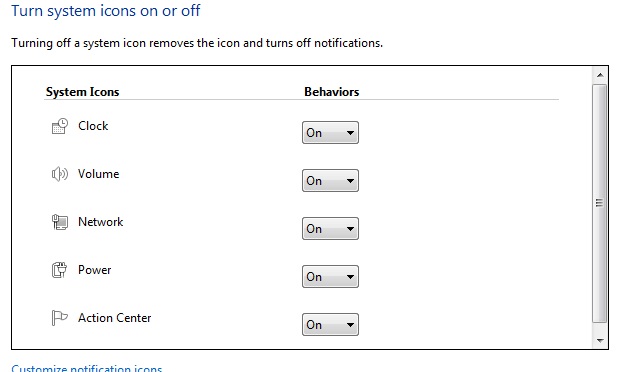
Task: Select the Volume label text
Action: point(99,174)
